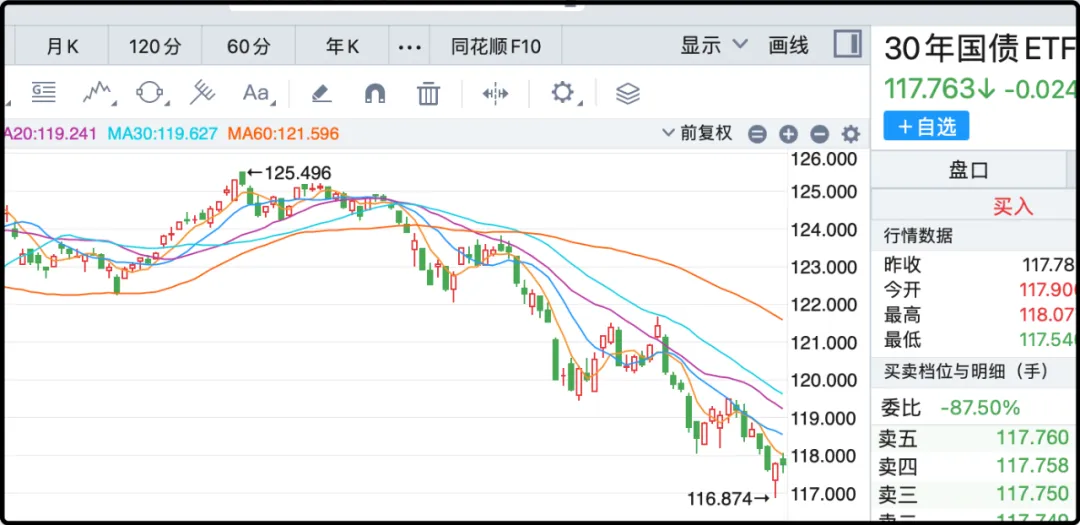Viewport: 1080px width, 525px height.
Task: Switch to the 月K tab
Action: click(x=62, y=46)
